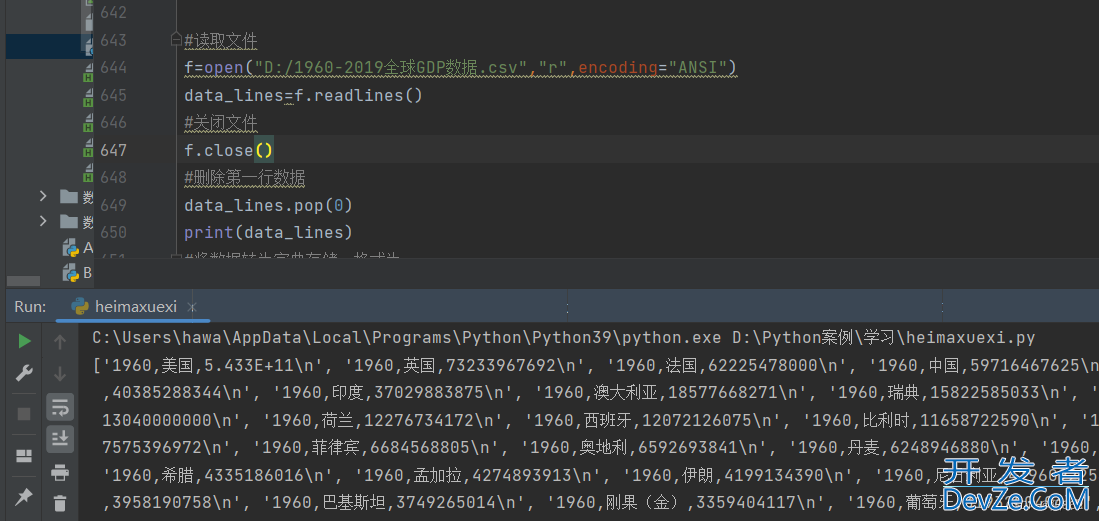This screenshot has width=1099, height=521.
Task: Click the comment "#关闭文件"
Action: click(x=221, y=123)
